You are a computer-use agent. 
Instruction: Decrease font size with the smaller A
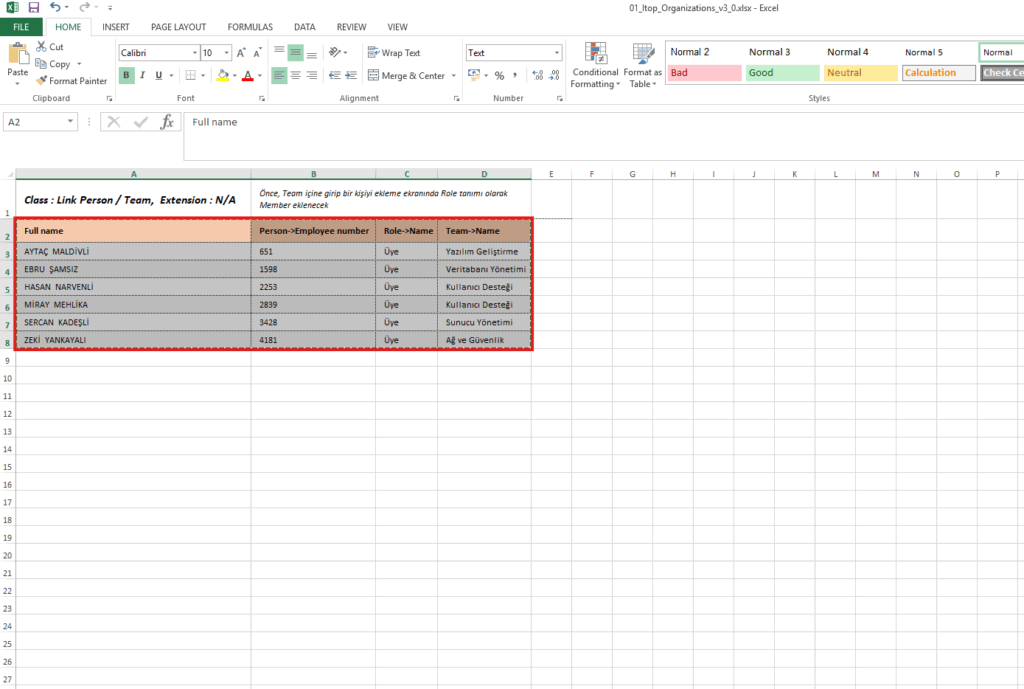[x=257, y=53]
